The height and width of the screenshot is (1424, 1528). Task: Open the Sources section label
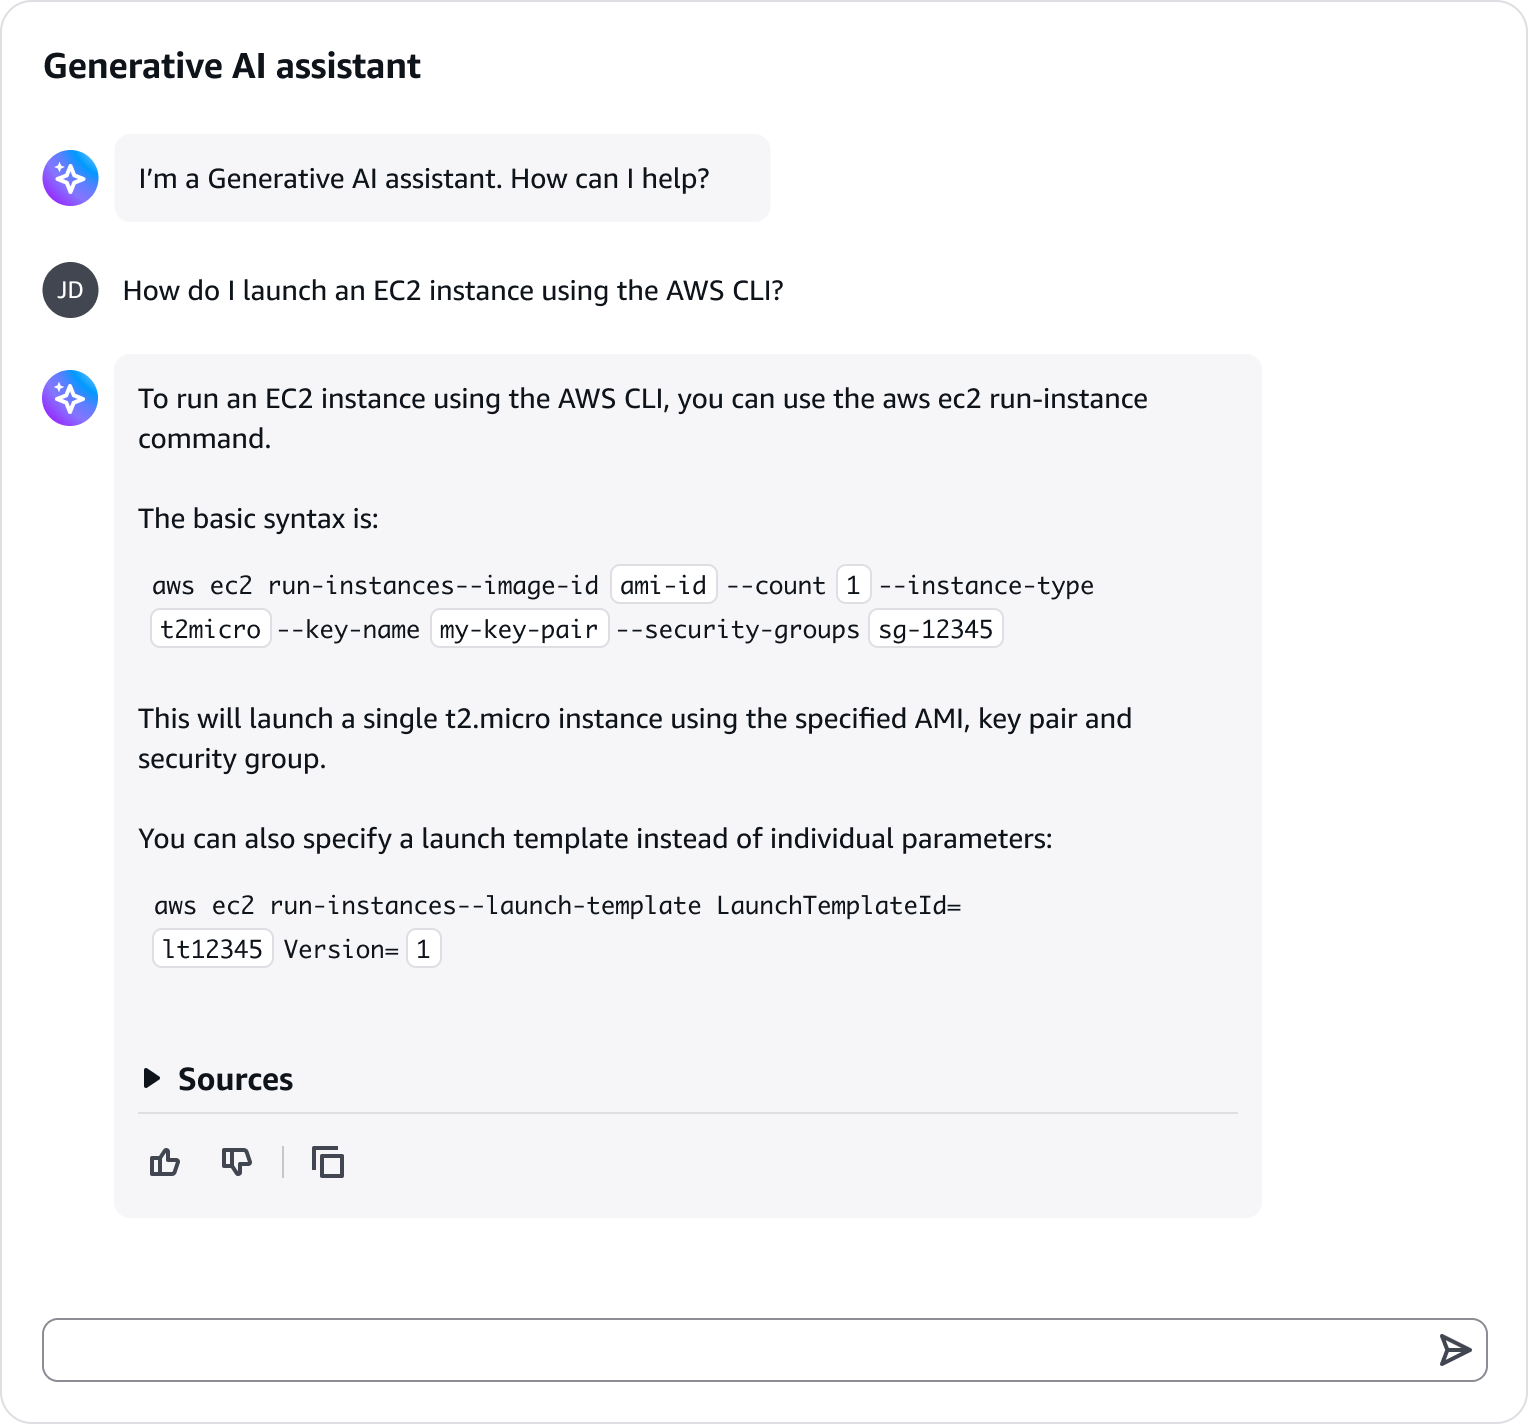235,1079
